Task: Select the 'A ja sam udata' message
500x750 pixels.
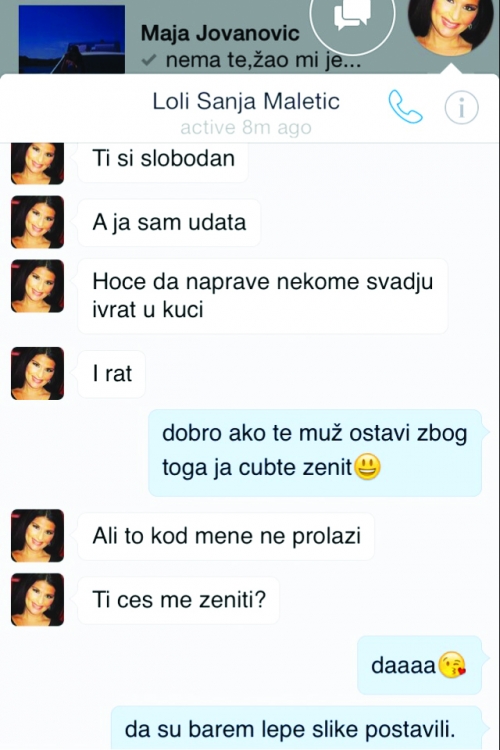Action: point(169,222)
